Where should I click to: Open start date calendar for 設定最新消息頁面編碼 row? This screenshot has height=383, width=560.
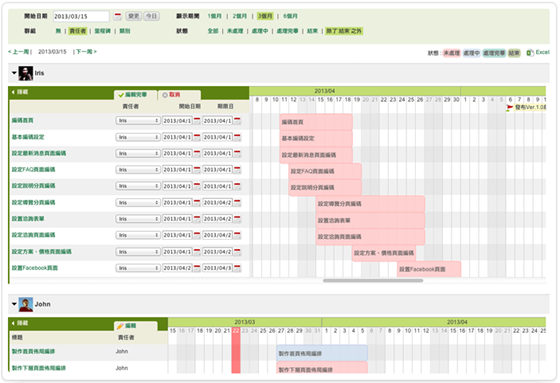(x=197, y=153)
